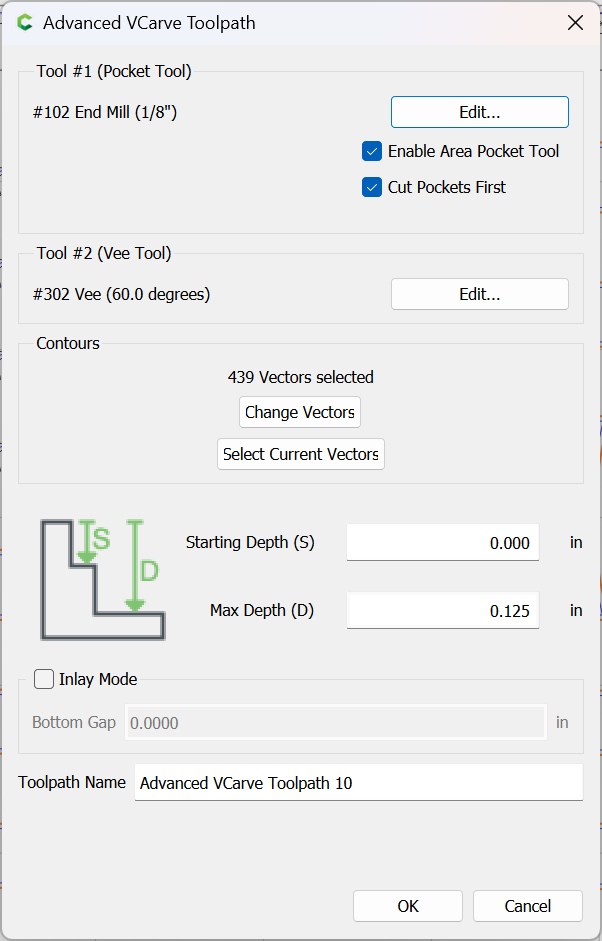
Task: Uncheck Cut Pockets First
Action: [x=372, y=187]
